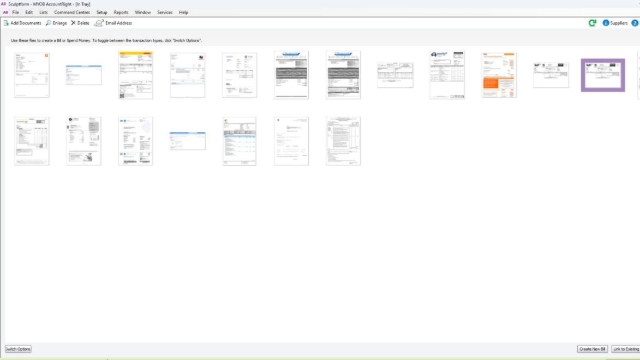Open the Reports menu
The image size is (640, 360).
point(121,12)
